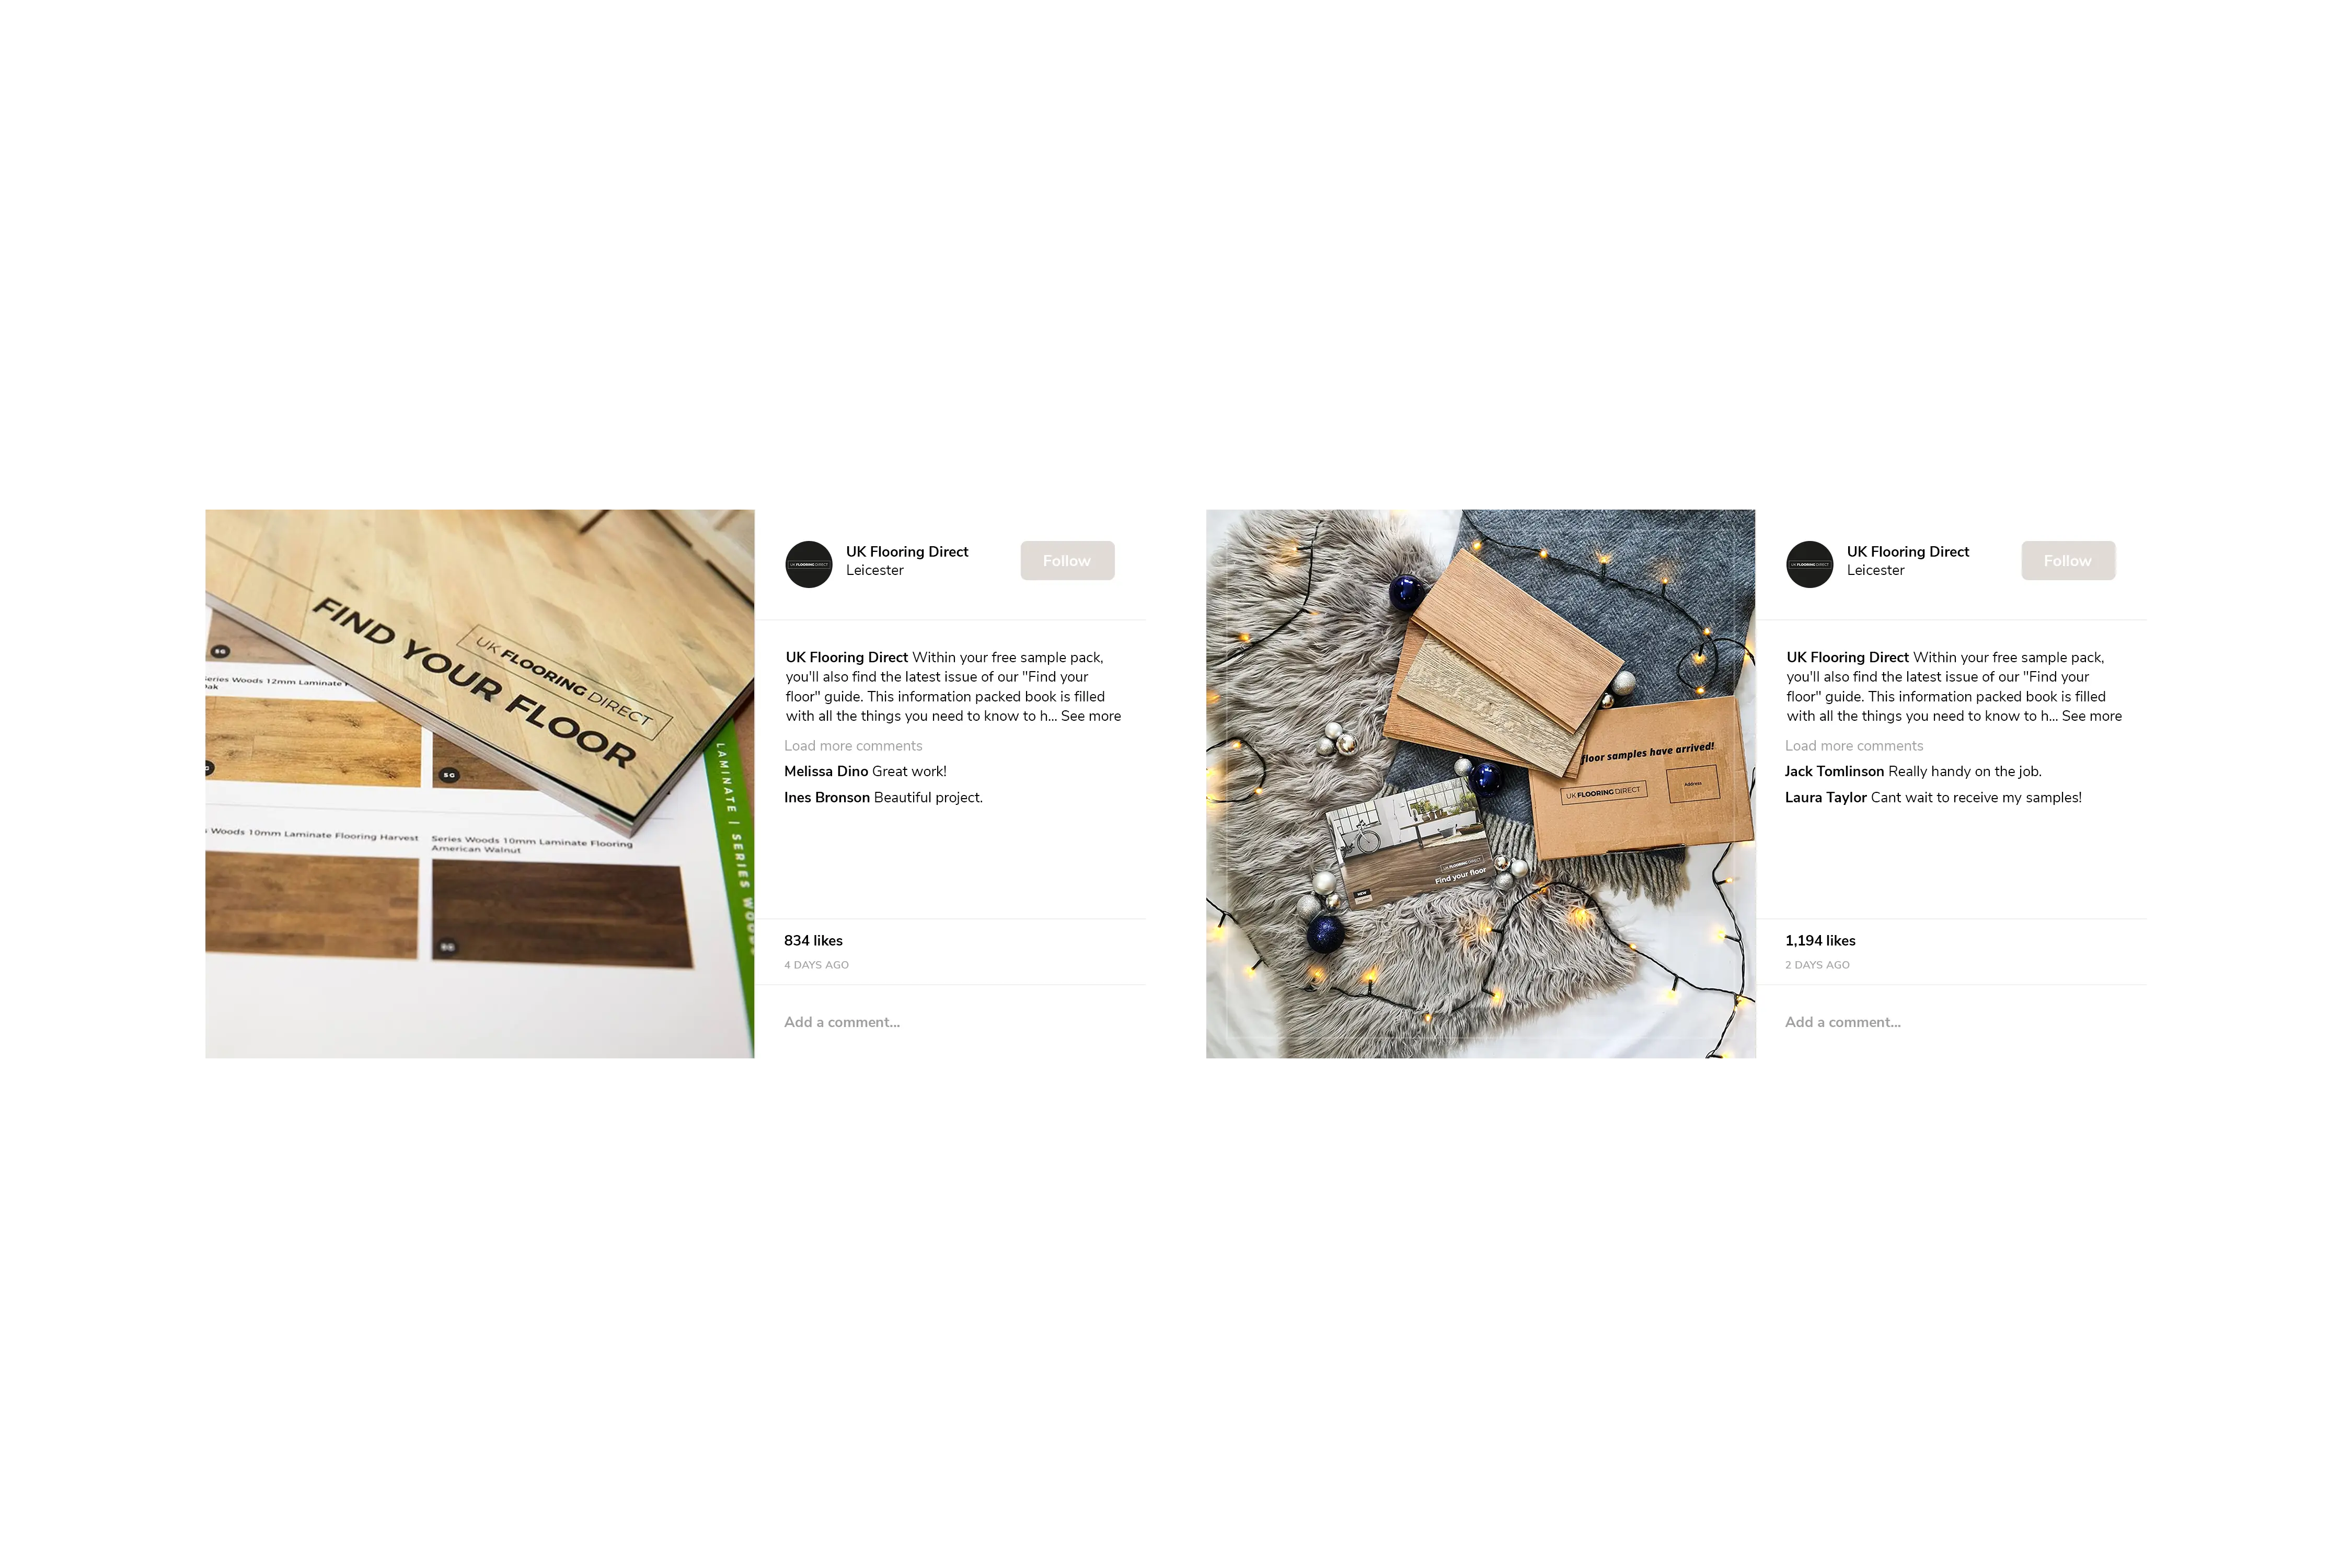Open Laura Taylor's commenter profile
Image resolution: width=2352 pixels, height=1568 pixels.
pyautogui.click(x=1826, y=797)
